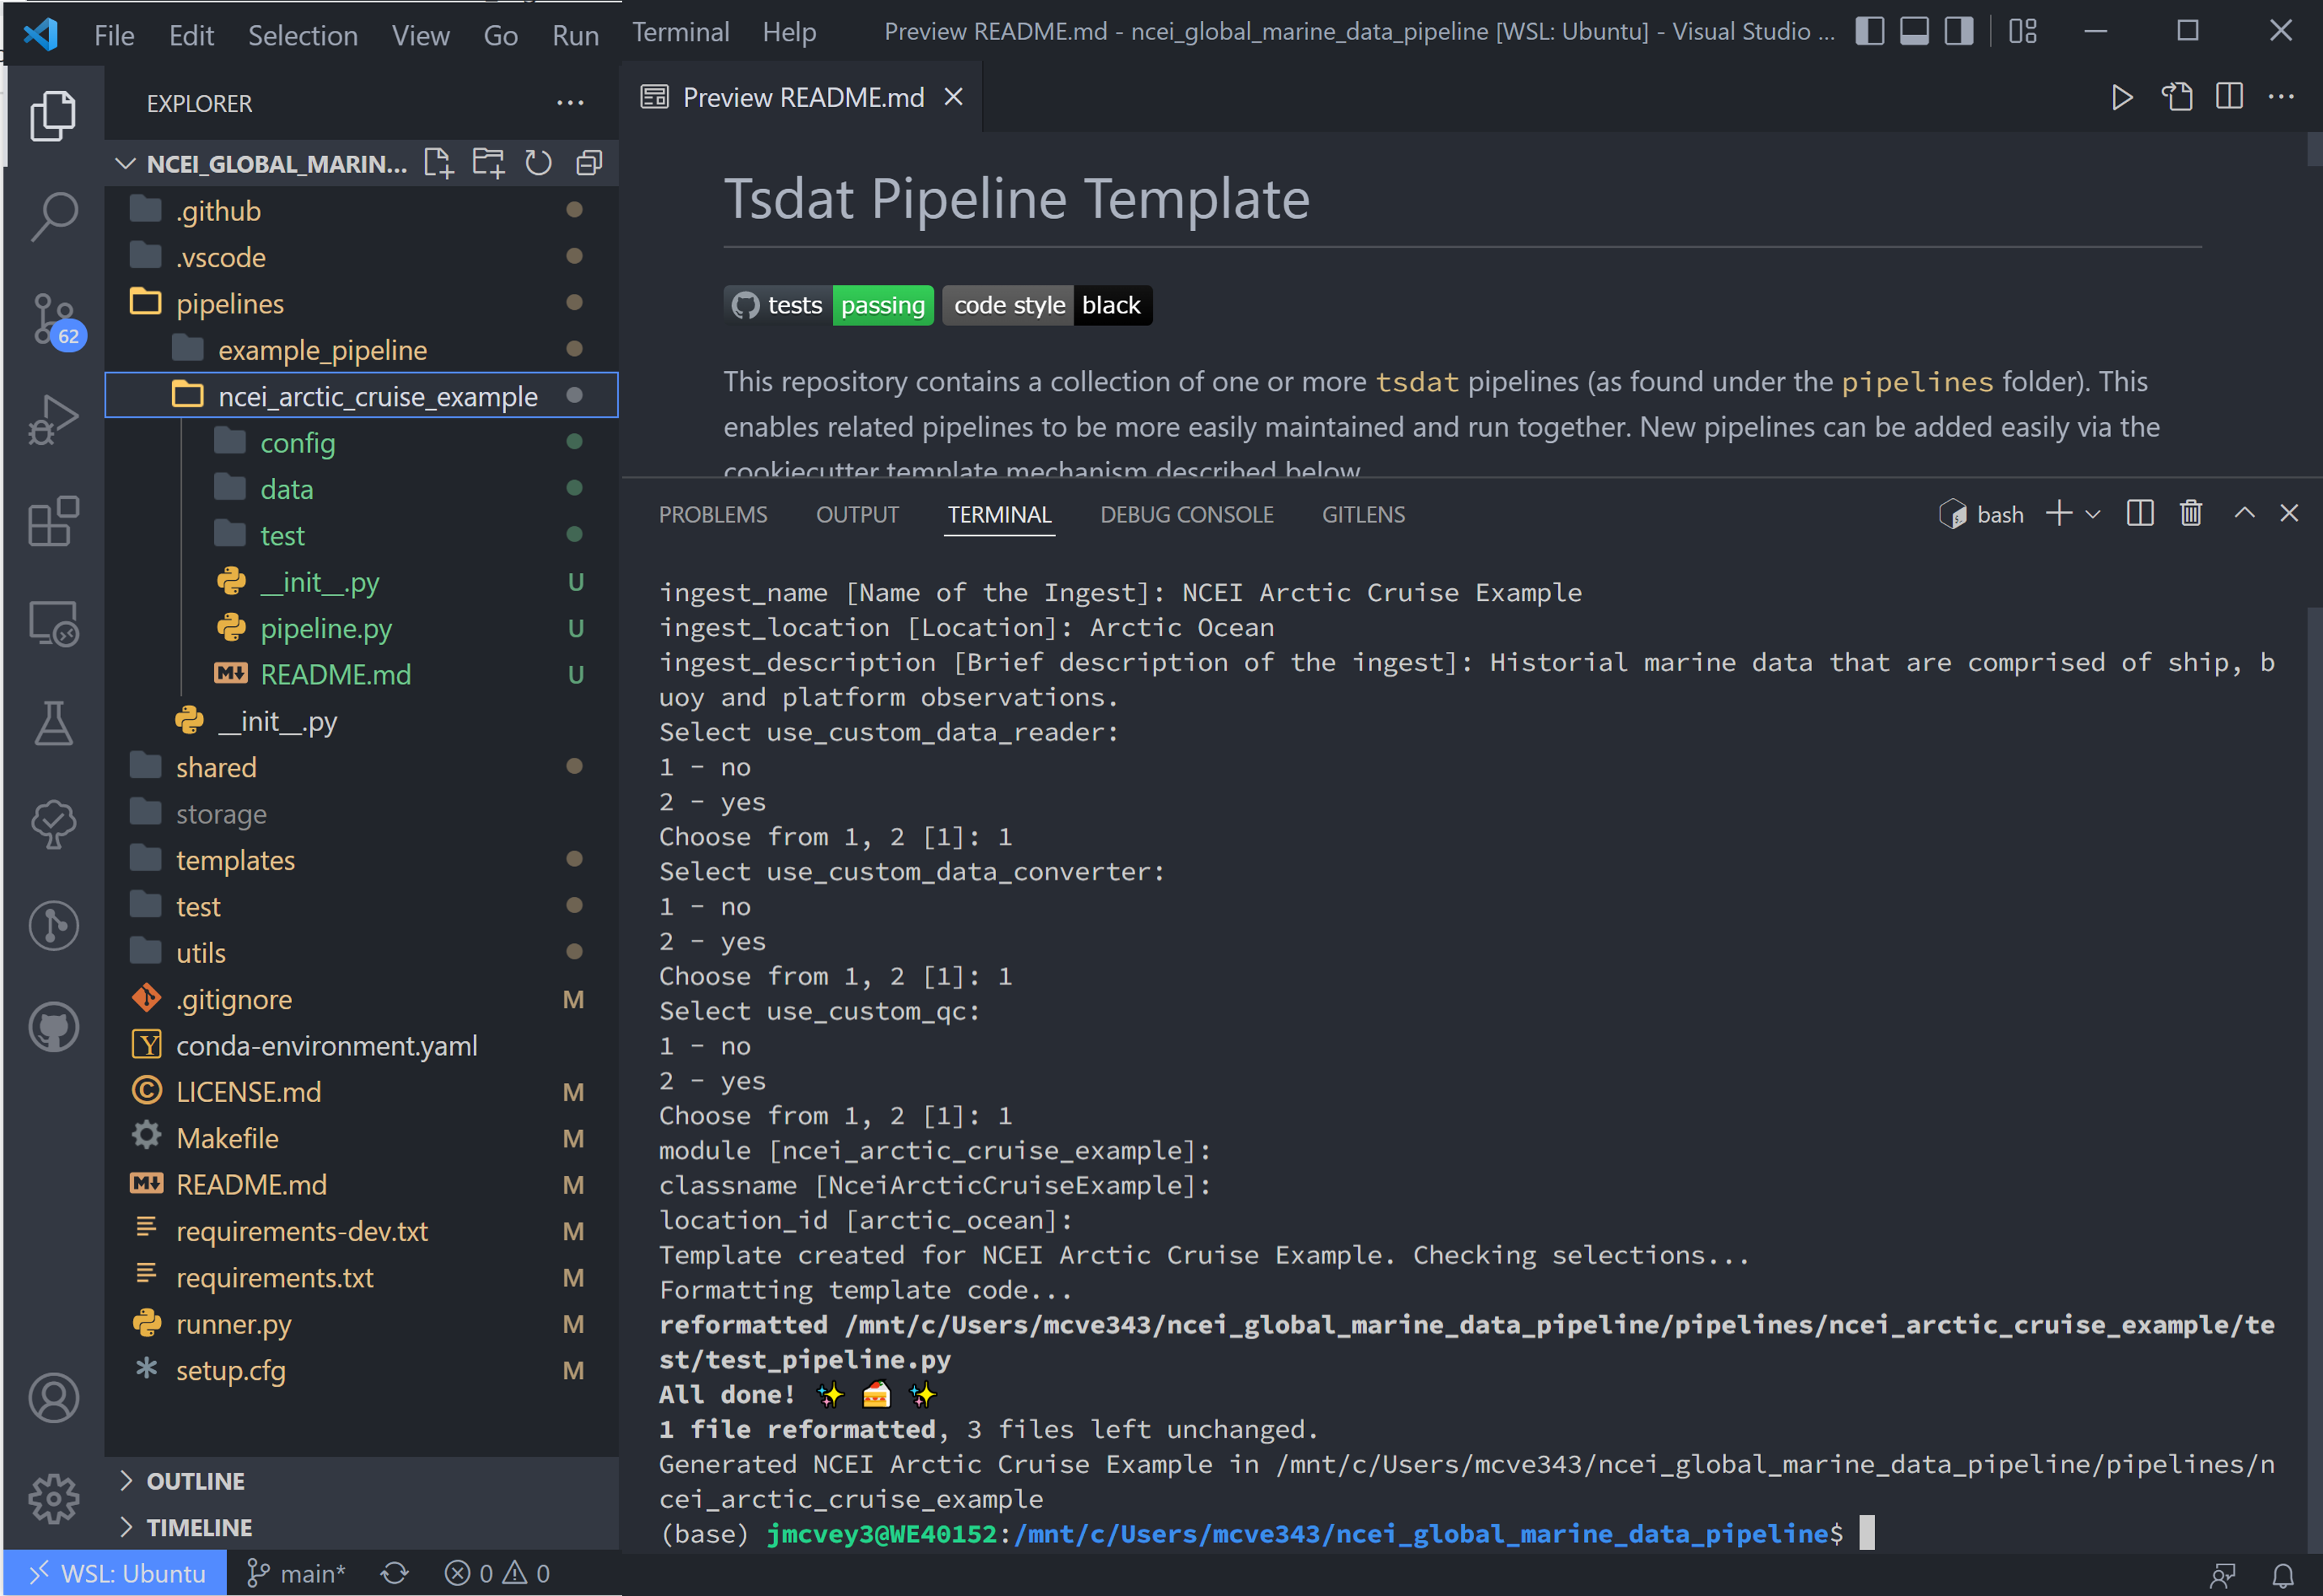The width and height of the screenshot is (2323, 1596).
Task: Open pipeline.py in the file tree
Action: [x=326, y=628]
